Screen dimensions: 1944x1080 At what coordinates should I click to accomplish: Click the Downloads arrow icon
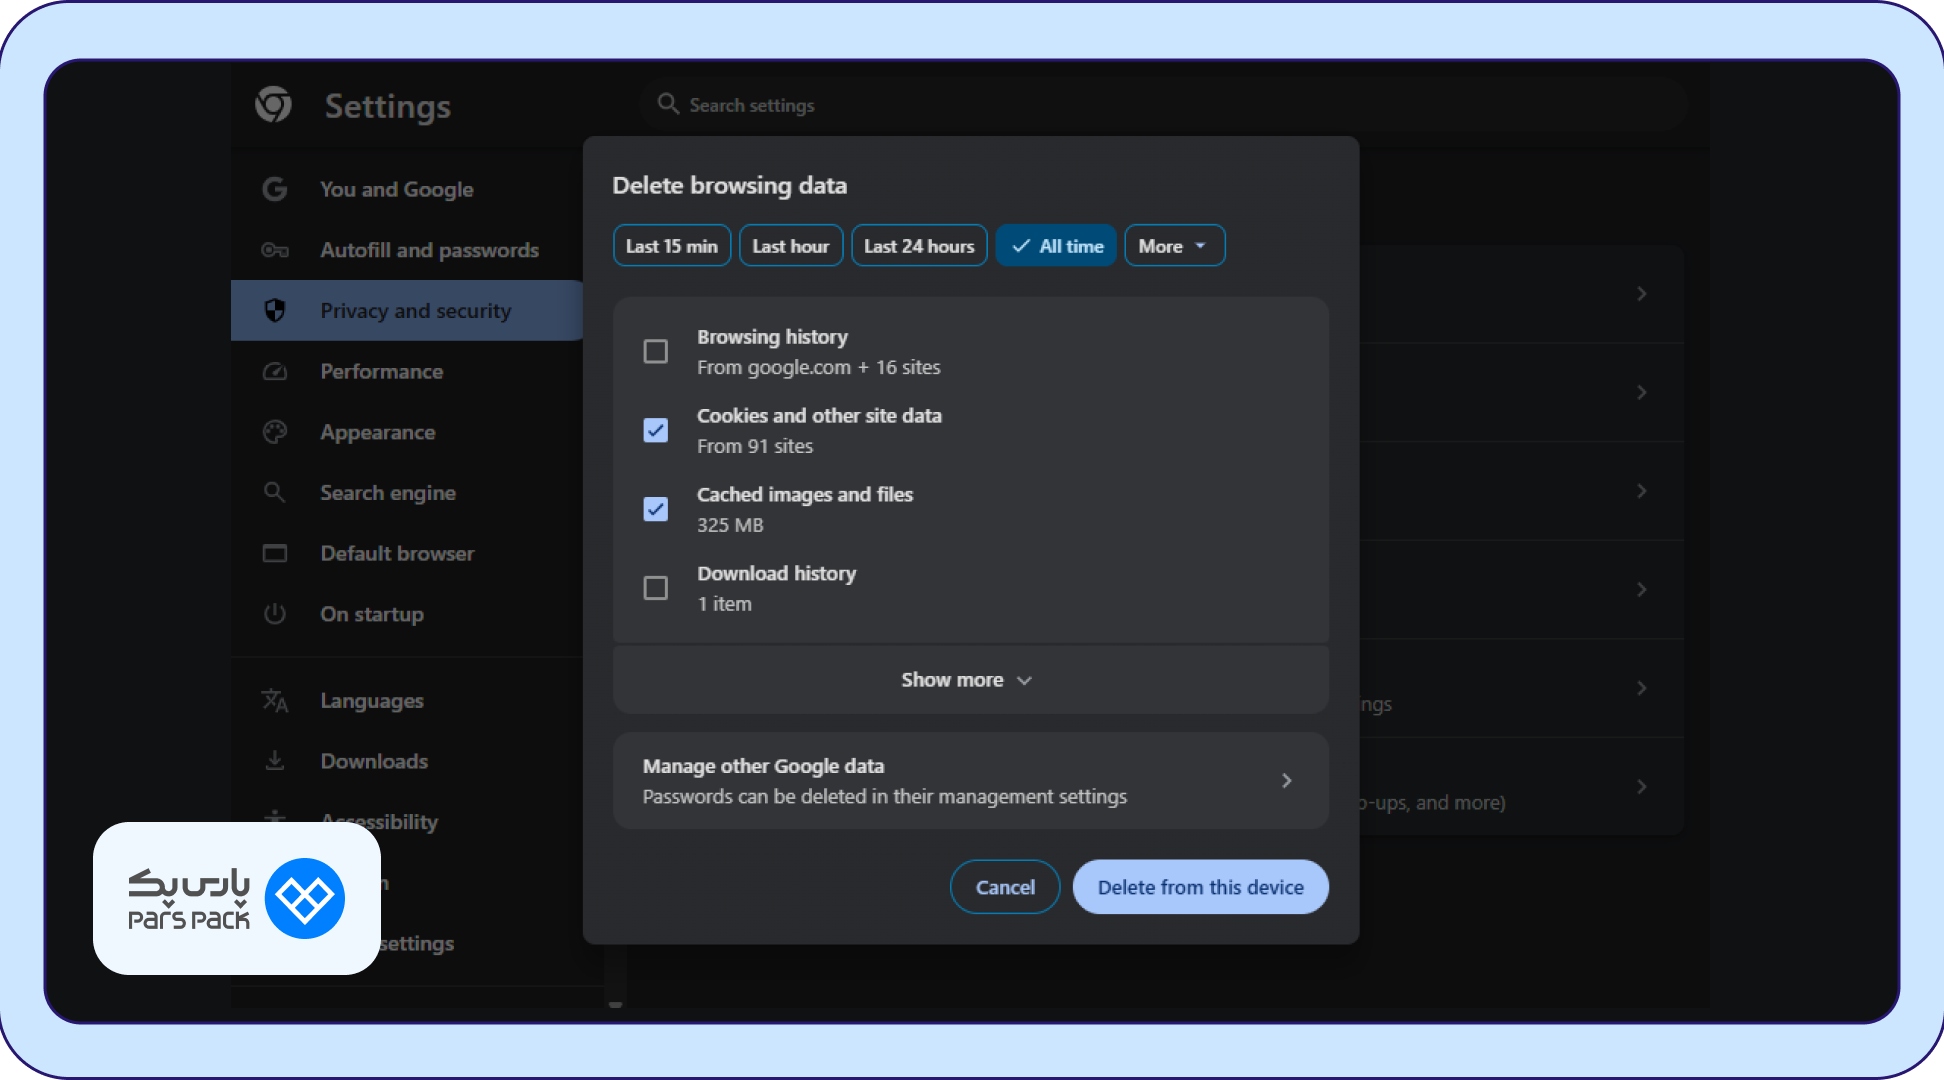275,761
